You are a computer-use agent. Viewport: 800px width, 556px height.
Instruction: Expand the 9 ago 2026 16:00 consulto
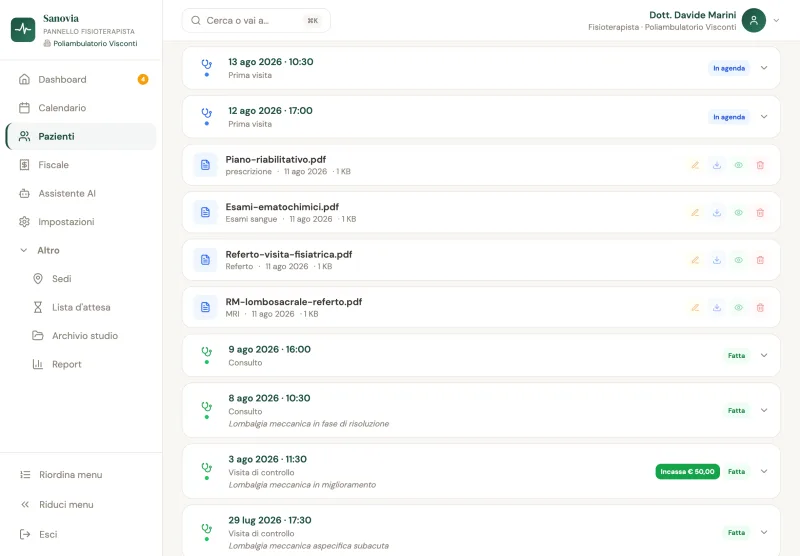[x=764, y=356]
